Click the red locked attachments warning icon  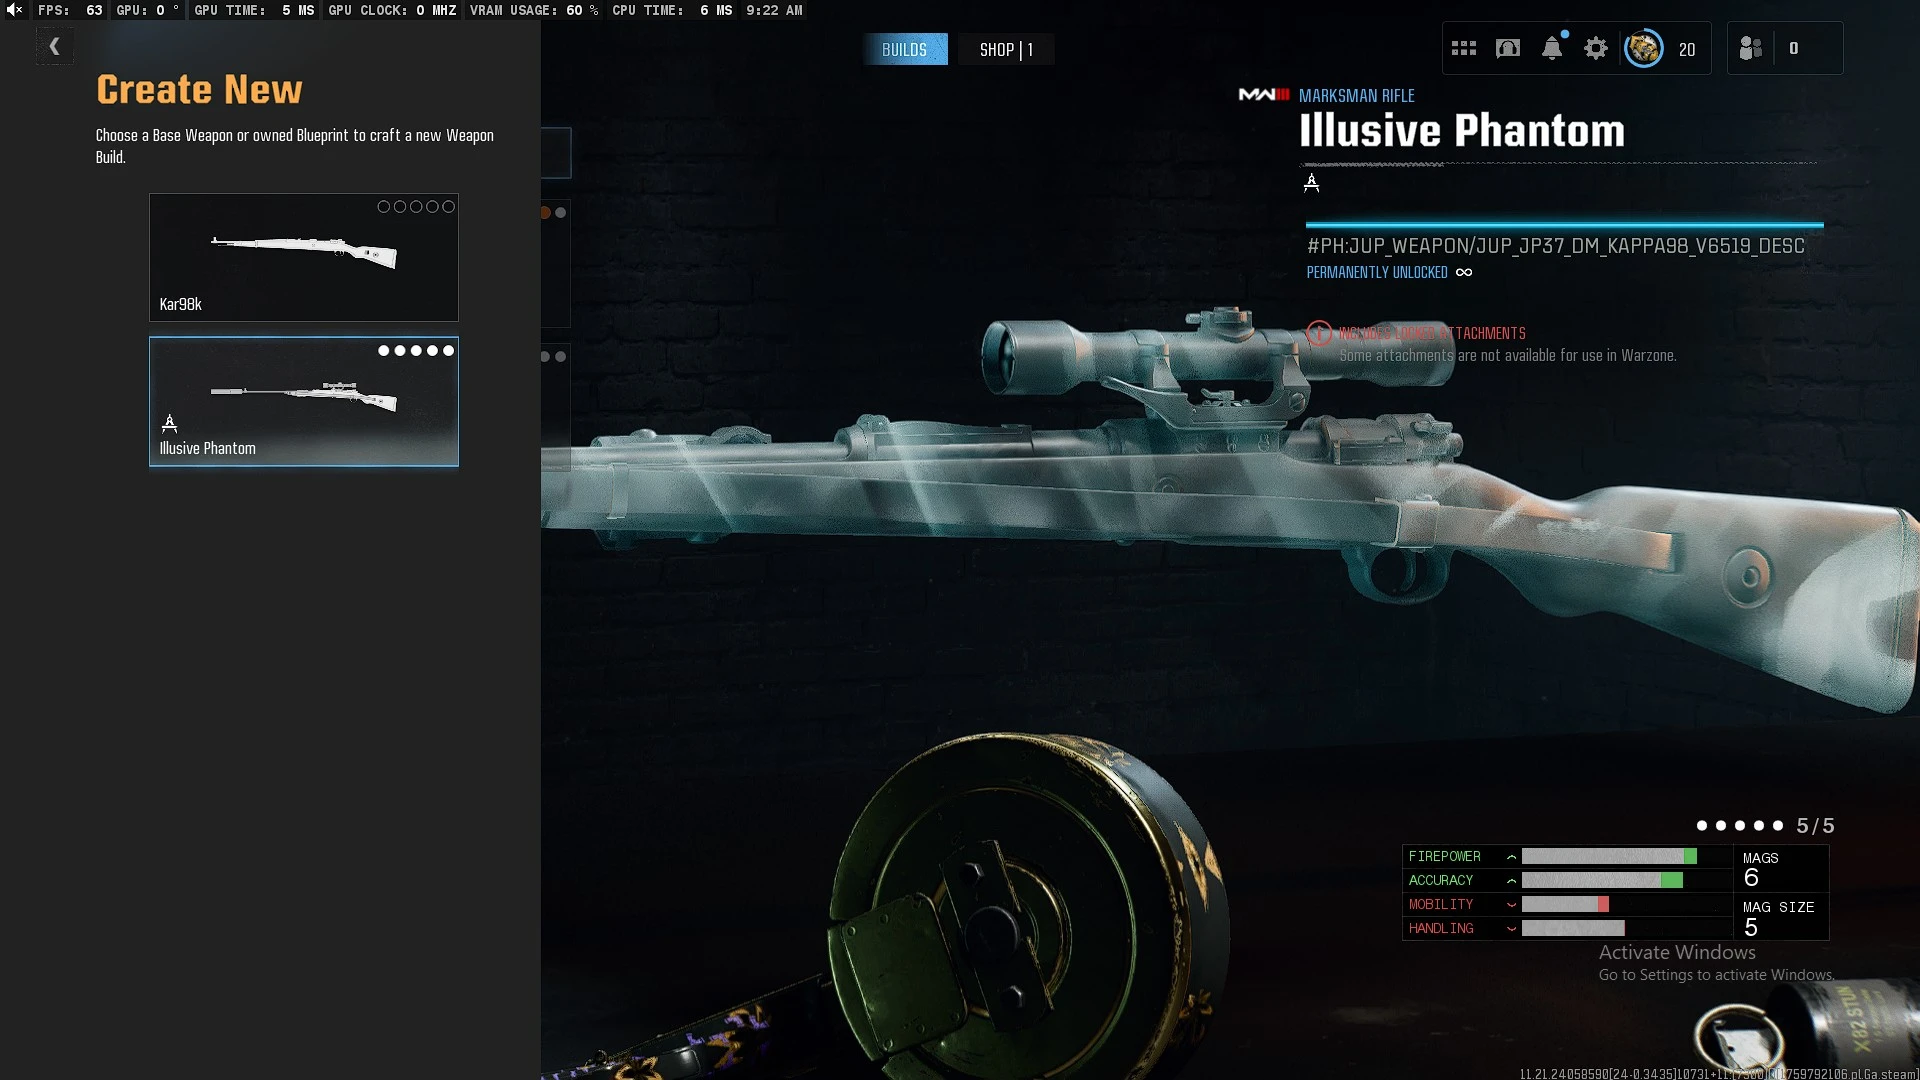pos(1319,333)
